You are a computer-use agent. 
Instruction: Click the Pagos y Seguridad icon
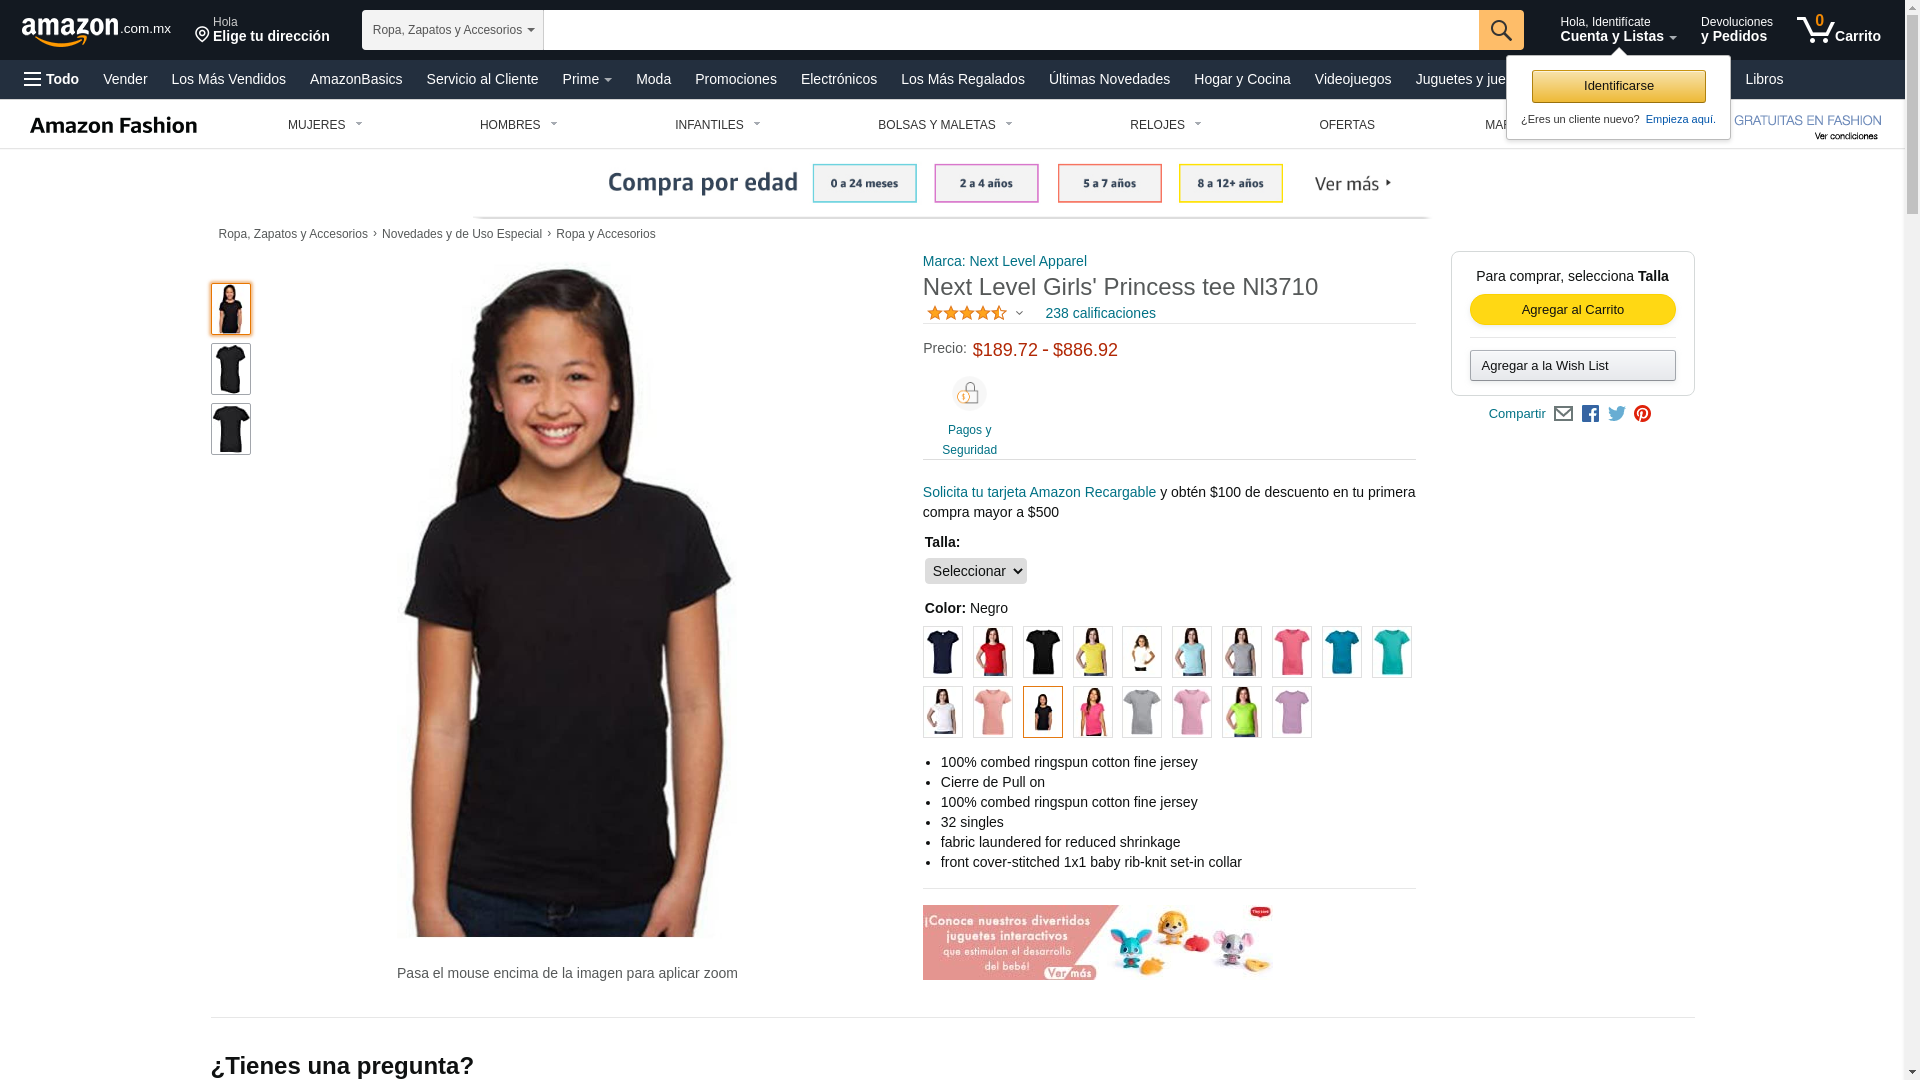[x=969, y=394]
